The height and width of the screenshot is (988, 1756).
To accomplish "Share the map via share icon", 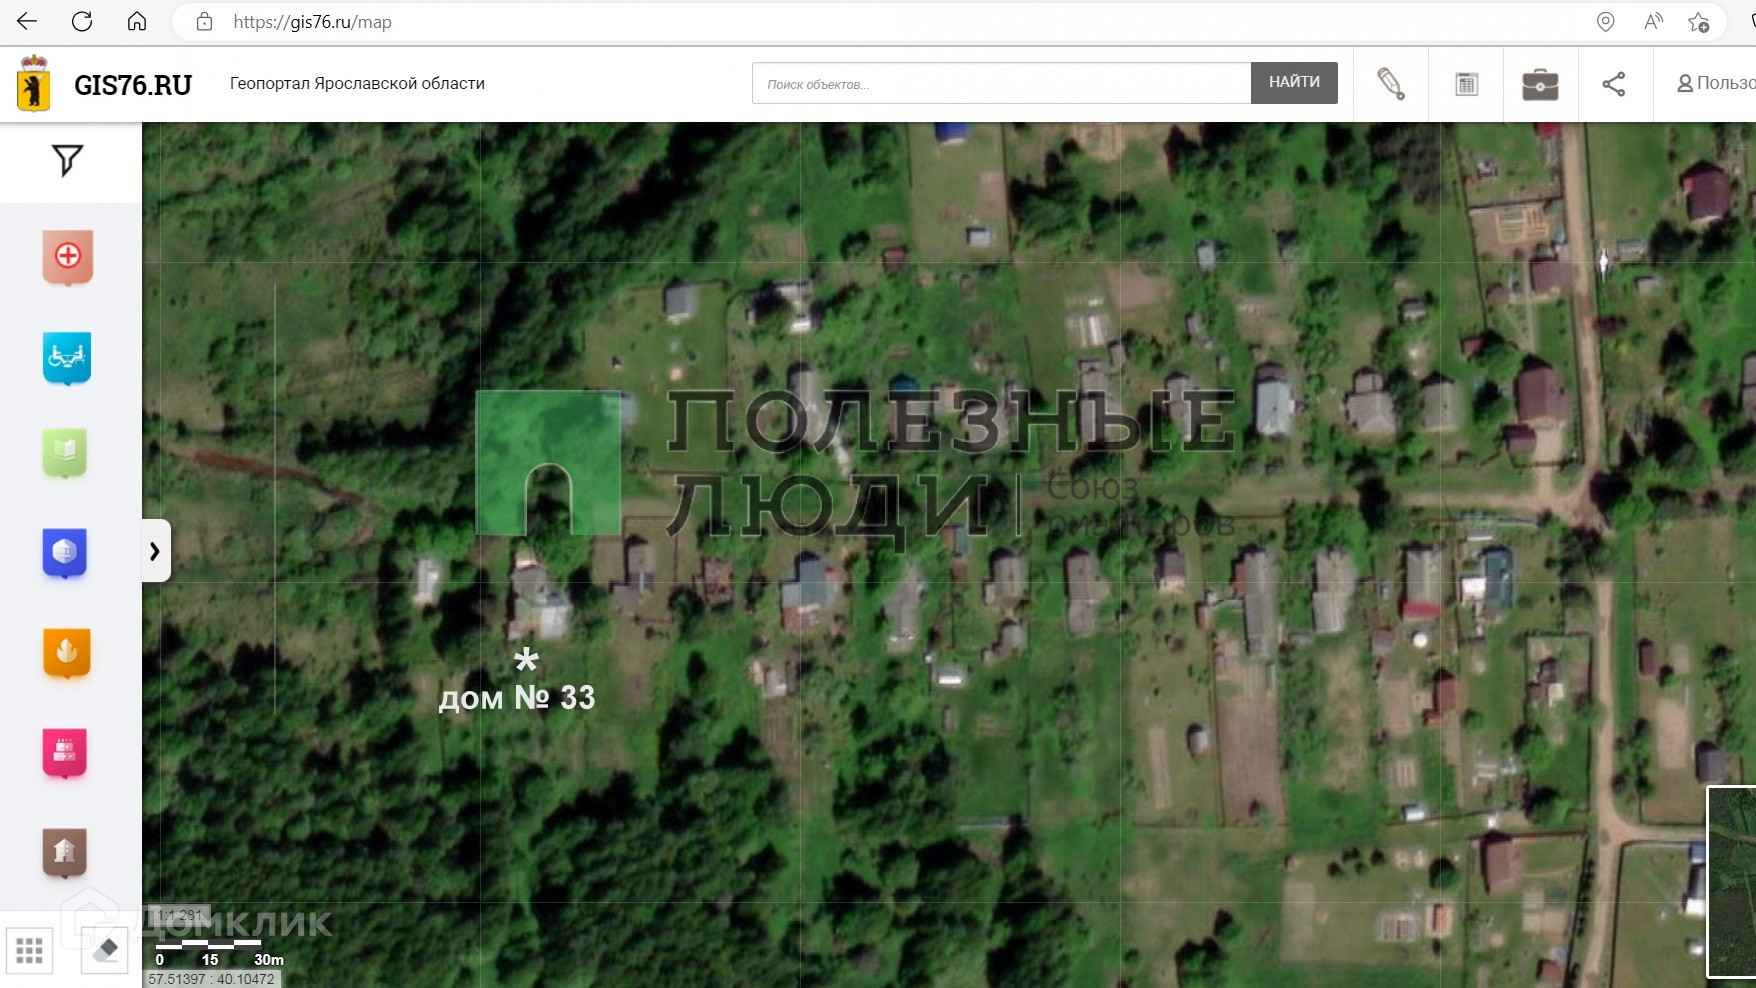I will pyautogui.click(x=1614, y=84).
